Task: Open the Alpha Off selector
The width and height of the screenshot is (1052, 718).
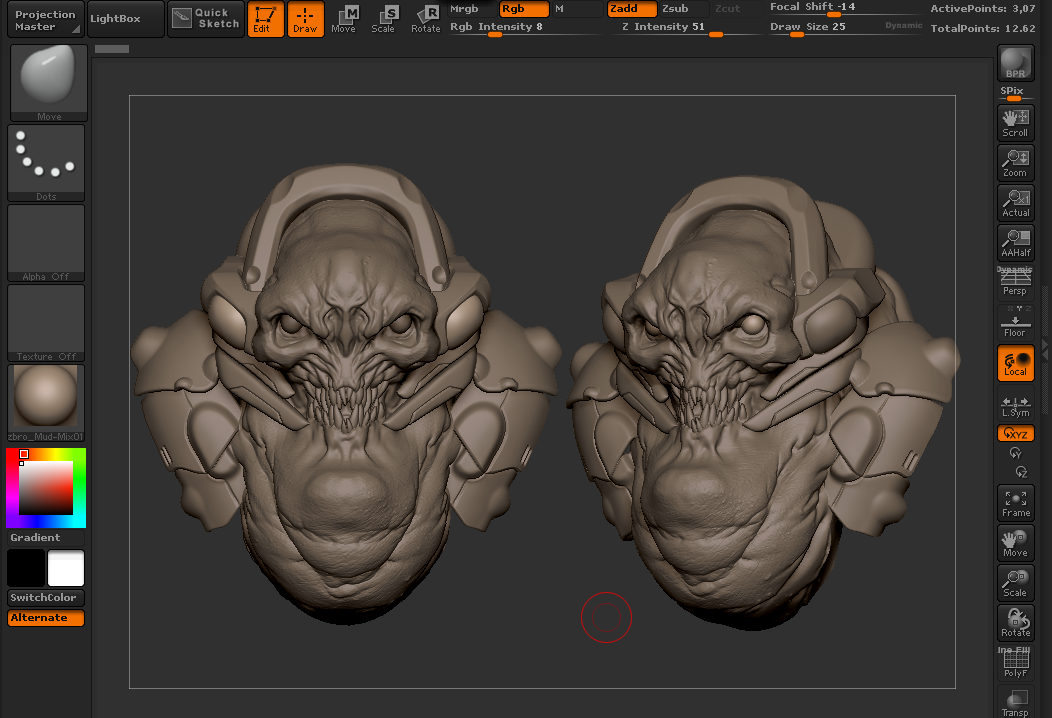Action: [x=46, y=243]
